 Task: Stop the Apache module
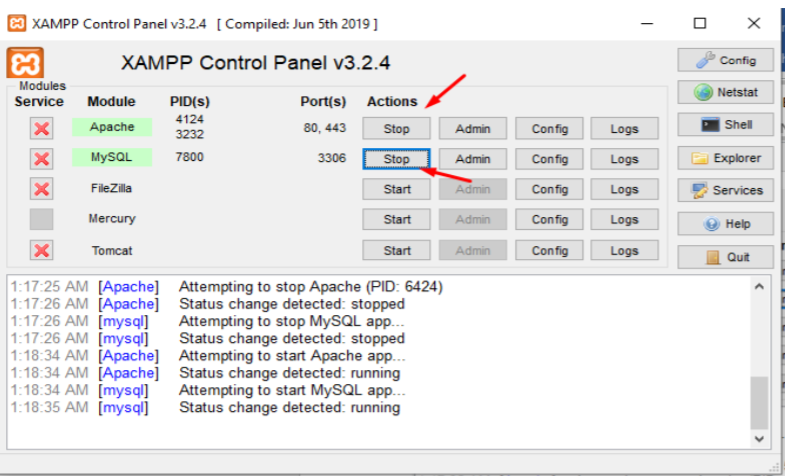tap(397, 129)
